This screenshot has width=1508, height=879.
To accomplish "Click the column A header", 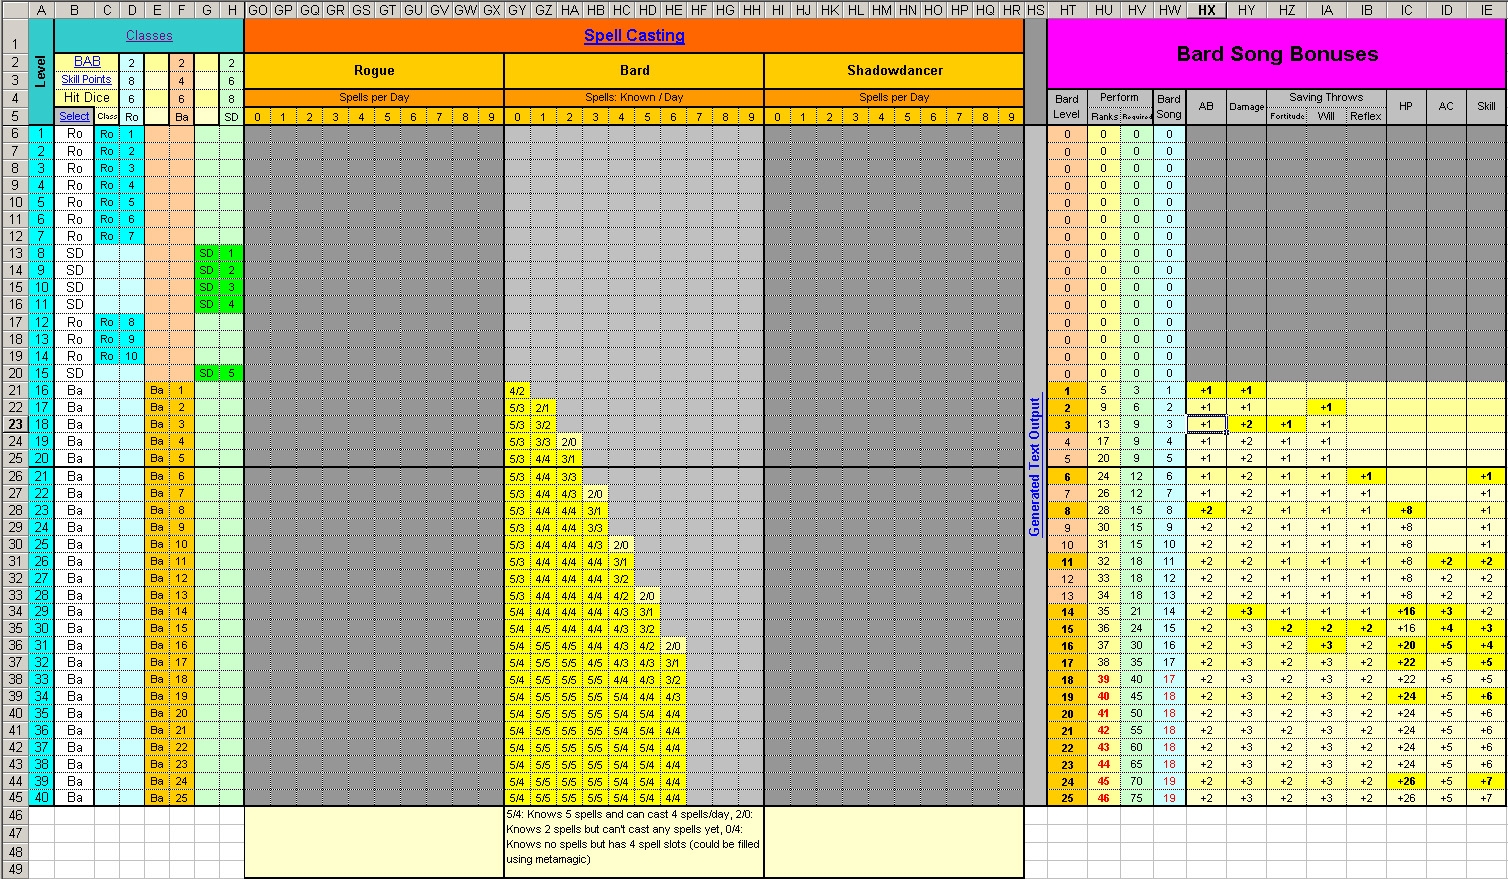I will tap(41, 10).
